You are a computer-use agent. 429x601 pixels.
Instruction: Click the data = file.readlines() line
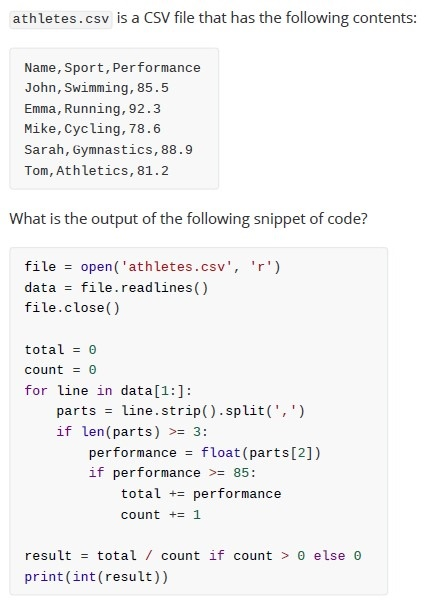[116, 287]
